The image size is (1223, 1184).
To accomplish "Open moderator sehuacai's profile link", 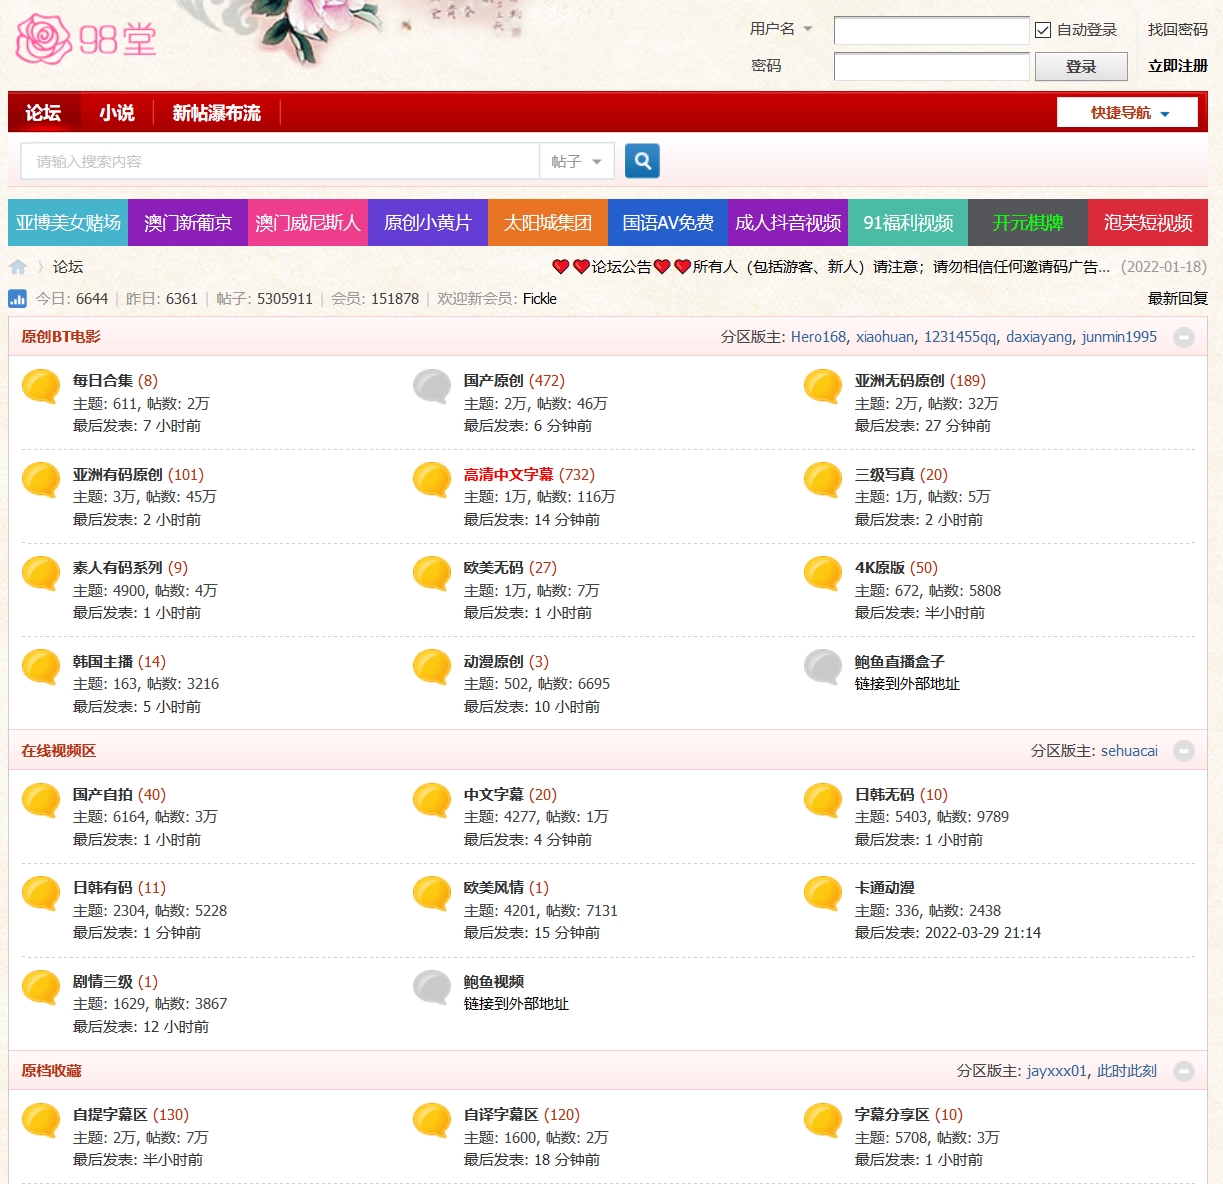I will pyautogui.click(x=1129, y=751).
